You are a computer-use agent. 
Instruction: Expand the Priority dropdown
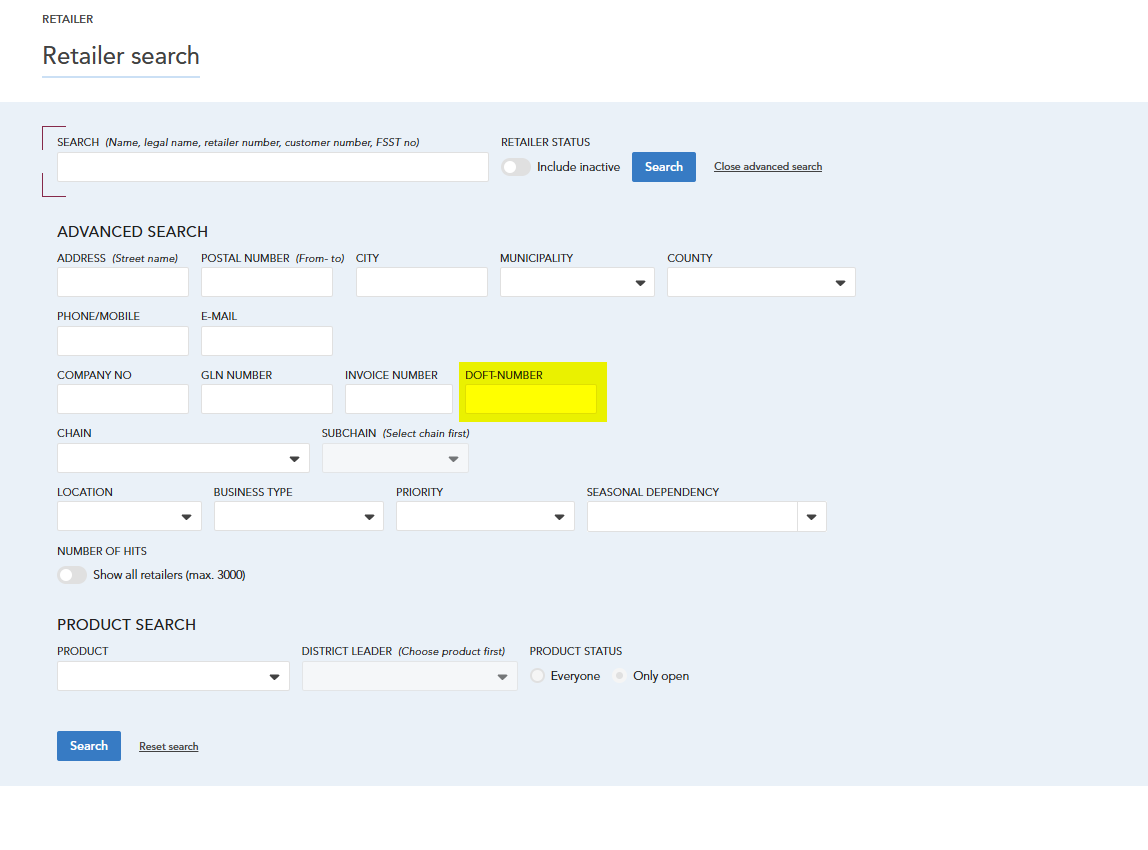pos(485,516)
